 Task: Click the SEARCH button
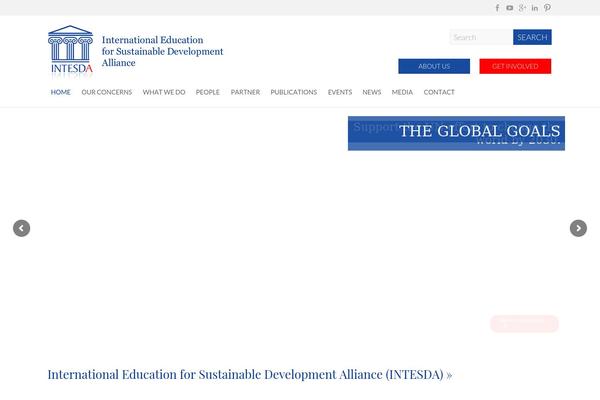point(532,37)
